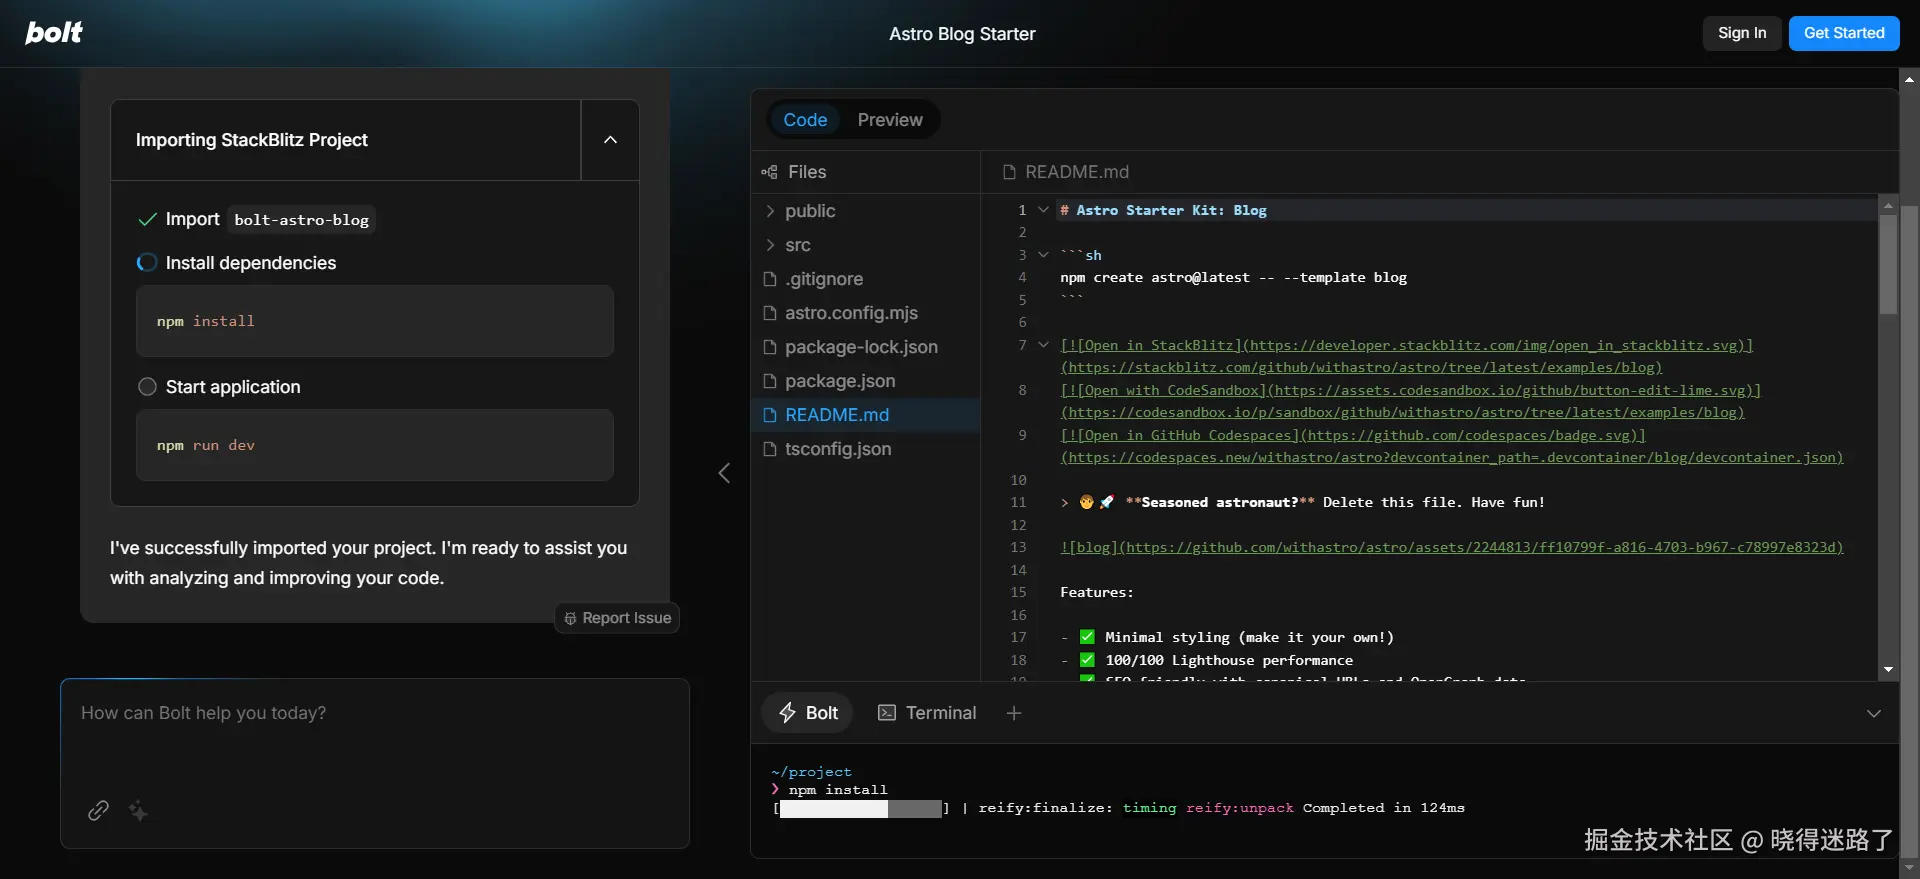Click the Features: line in editor
Viewport: 1920px width, 879px height.
(x=1097, y=592)
